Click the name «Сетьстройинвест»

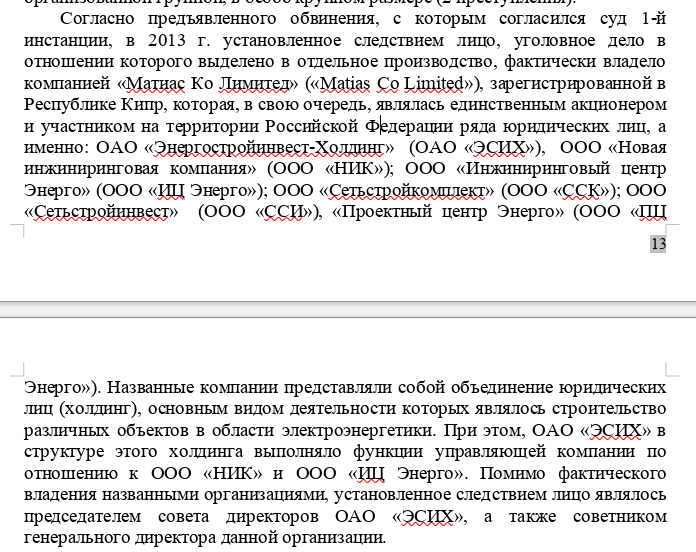pos(102,212)
